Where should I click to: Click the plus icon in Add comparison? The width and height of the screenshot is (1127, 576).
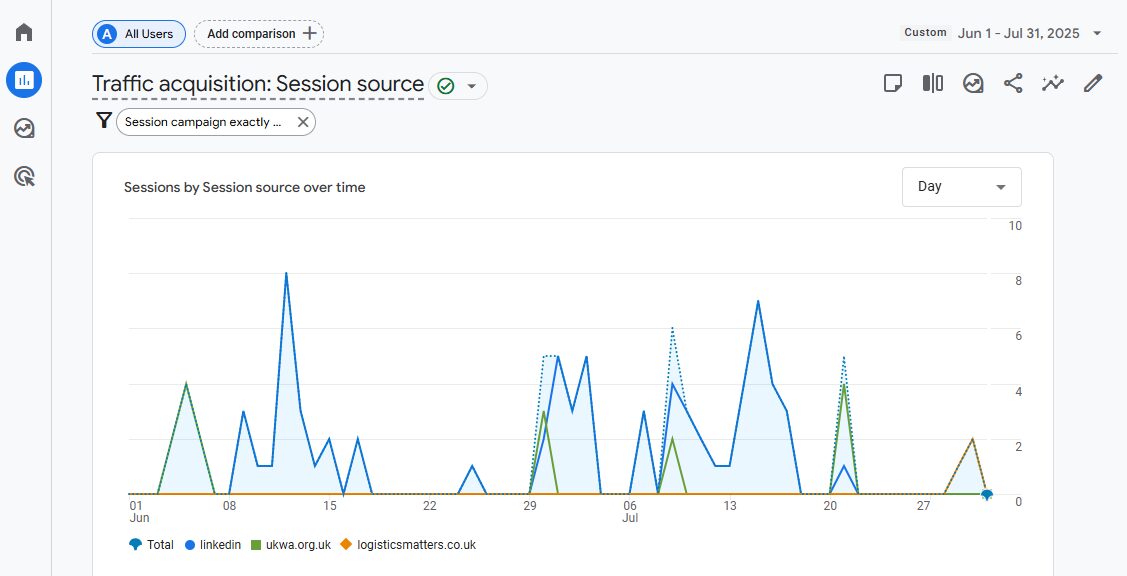(x=309, y=33)
